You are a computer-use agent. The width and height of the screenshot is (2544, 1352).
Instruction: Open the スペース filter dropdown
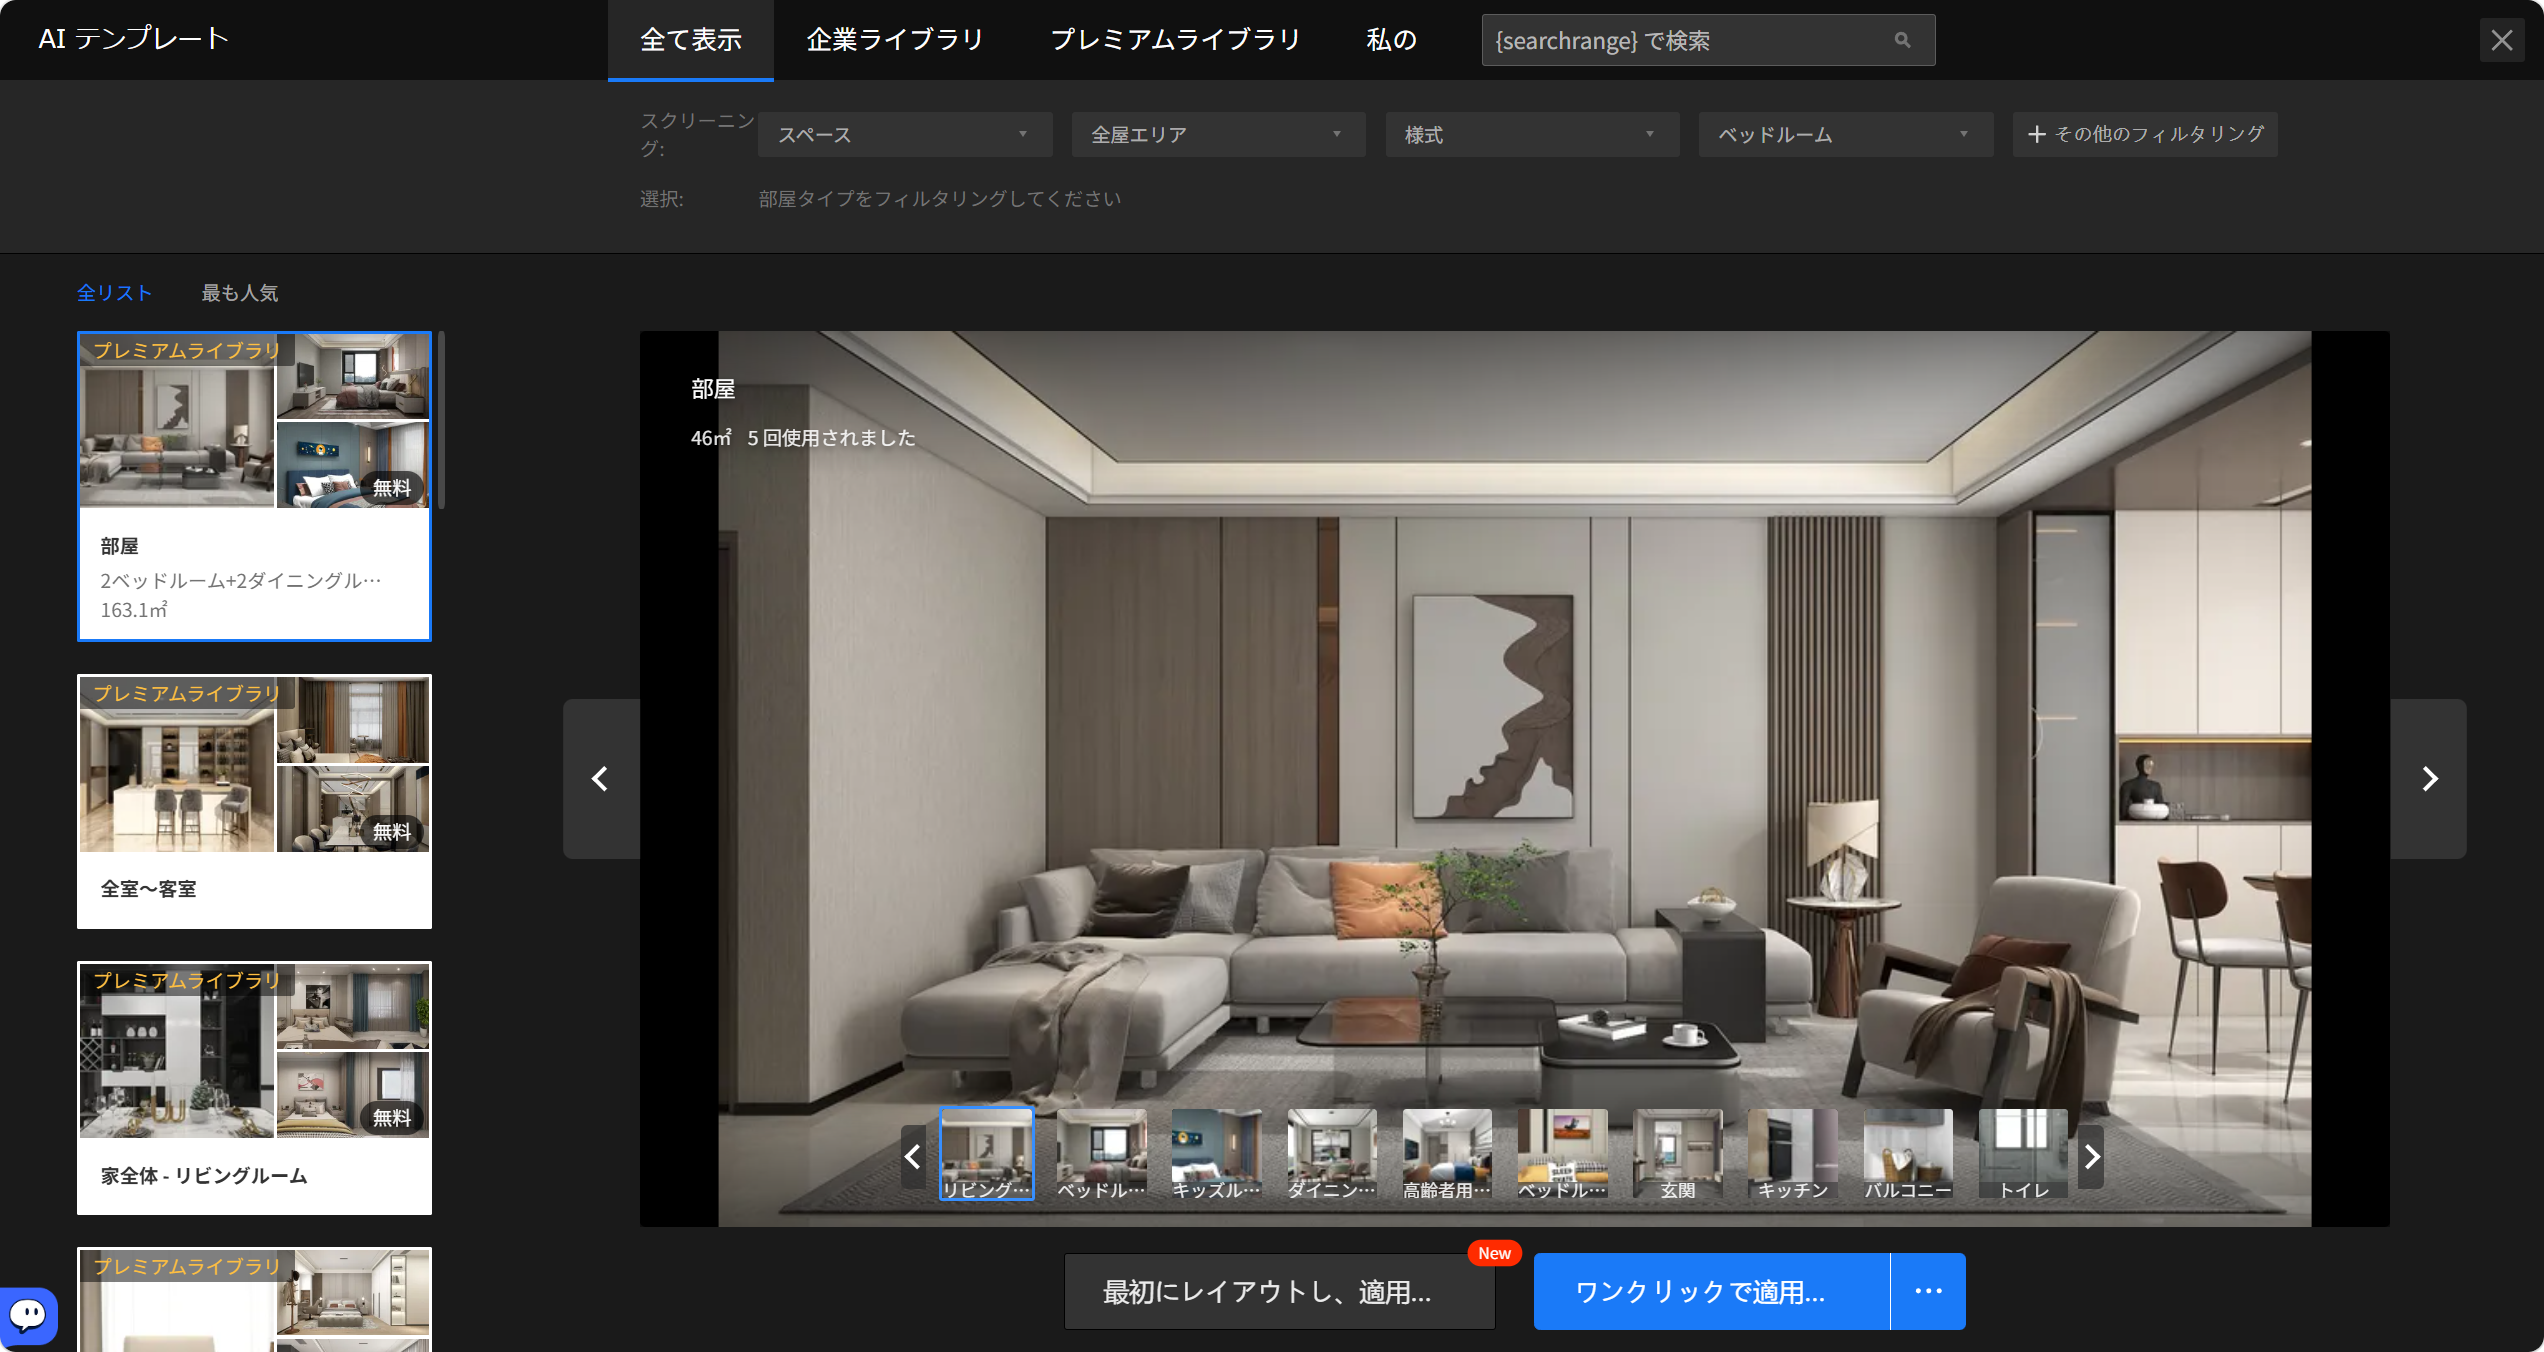tap(905, 134)
